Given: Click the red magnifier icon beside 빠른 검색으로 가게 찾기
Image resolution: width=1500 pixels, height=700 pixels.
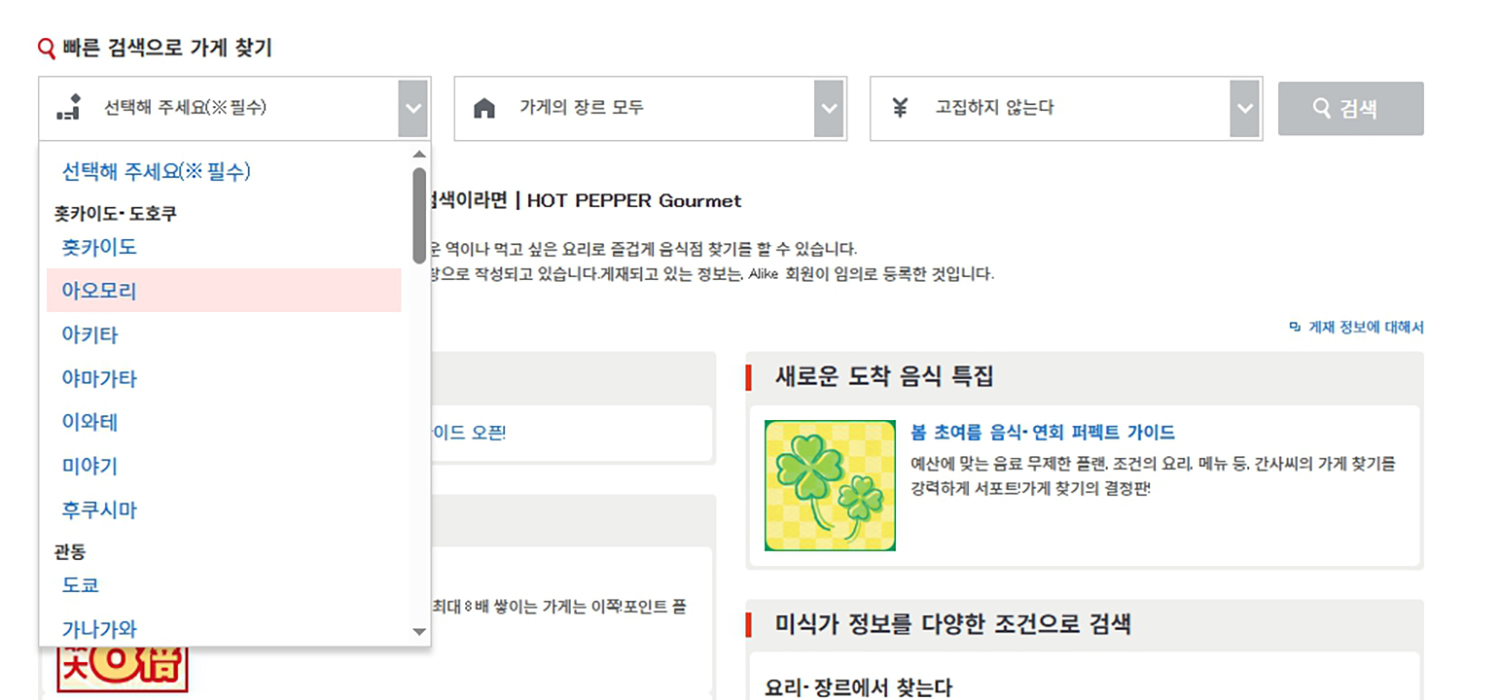Looking at the screenshot, I should [x=44, y=46].
